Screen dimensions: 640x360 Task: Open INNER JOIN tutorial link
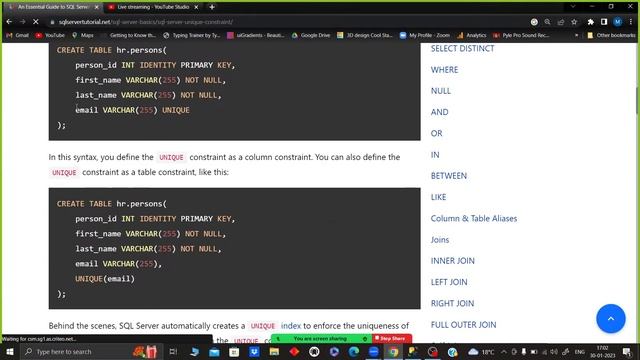point(453,260)
